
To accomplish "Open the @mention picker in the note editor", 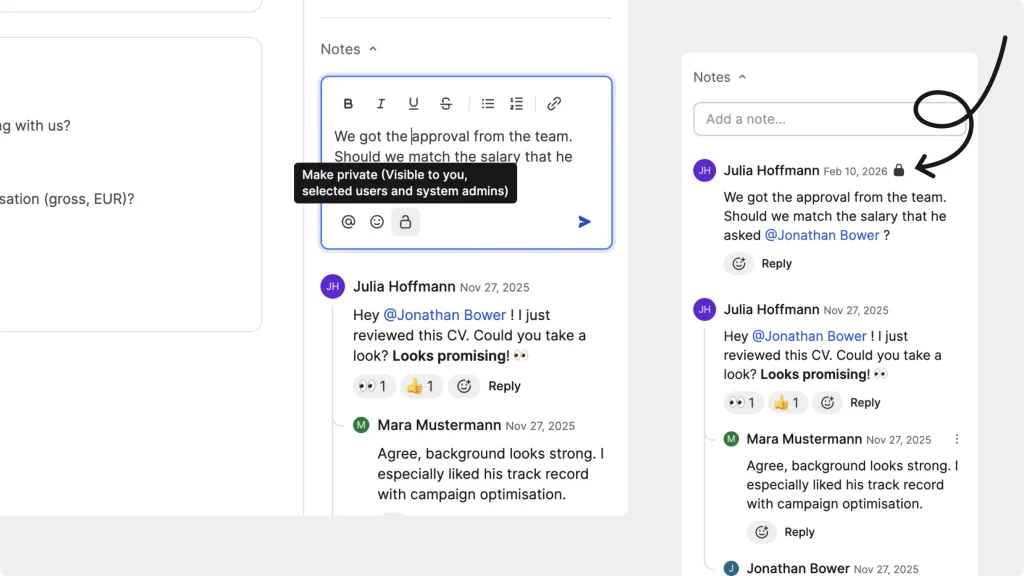I will 348,221.
